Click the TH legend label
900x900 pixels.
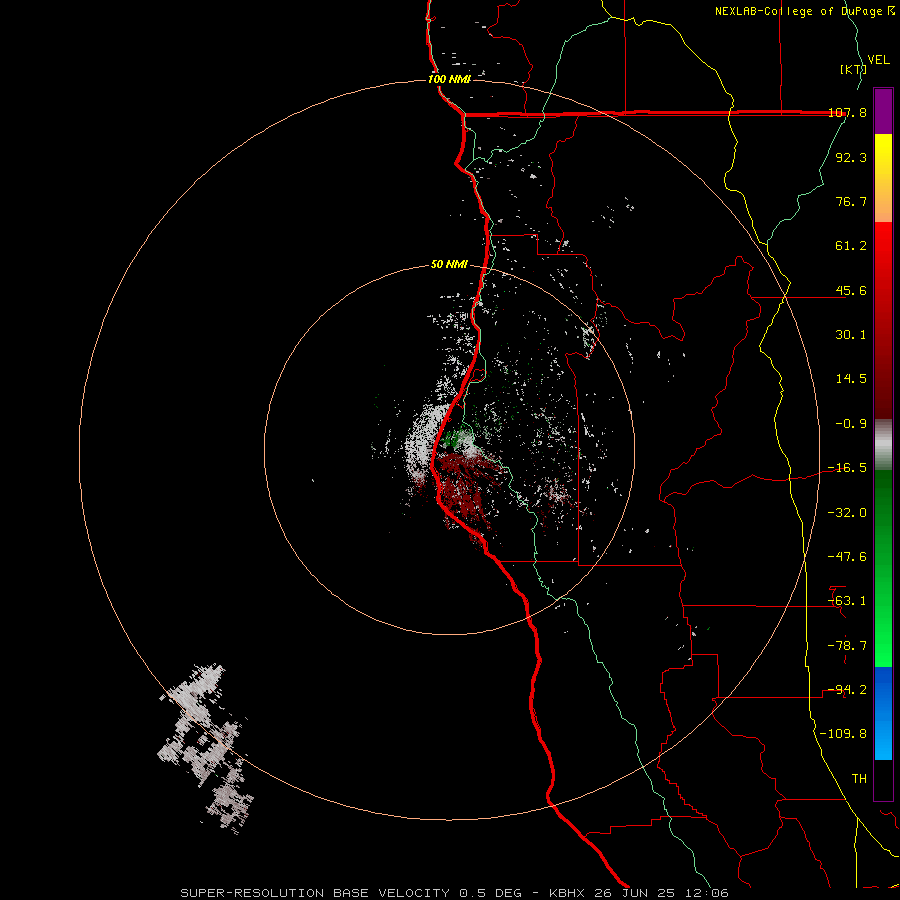(x=859, y=779)
